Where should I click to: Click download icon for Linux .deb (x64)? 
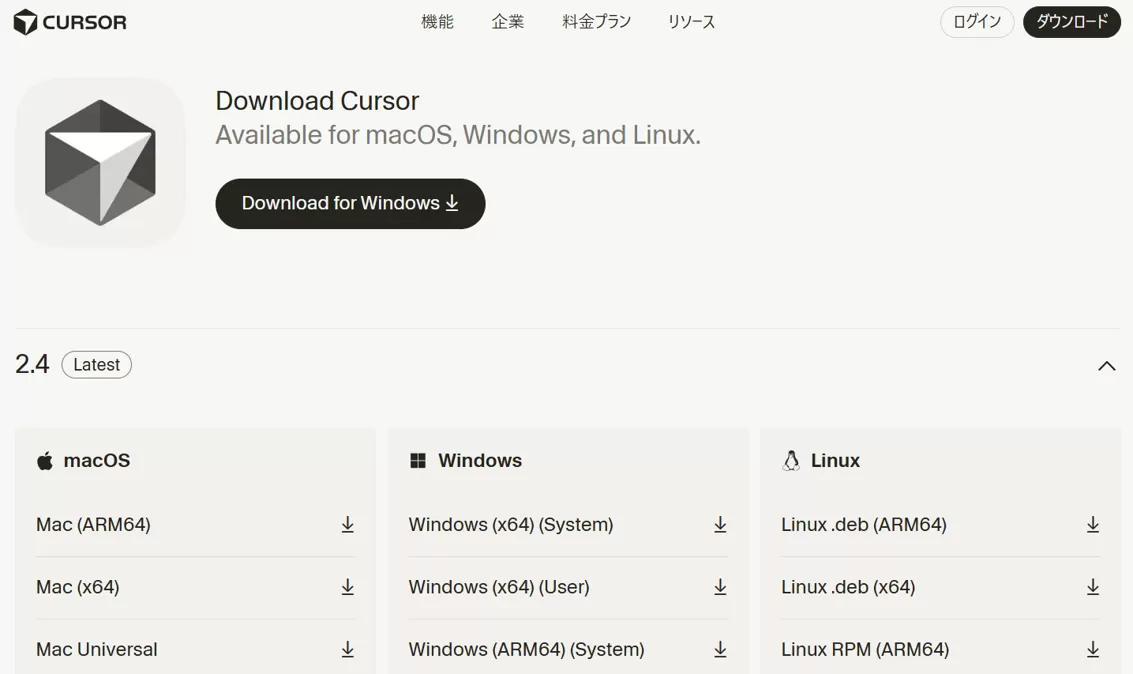click(x=1093, y=587)
